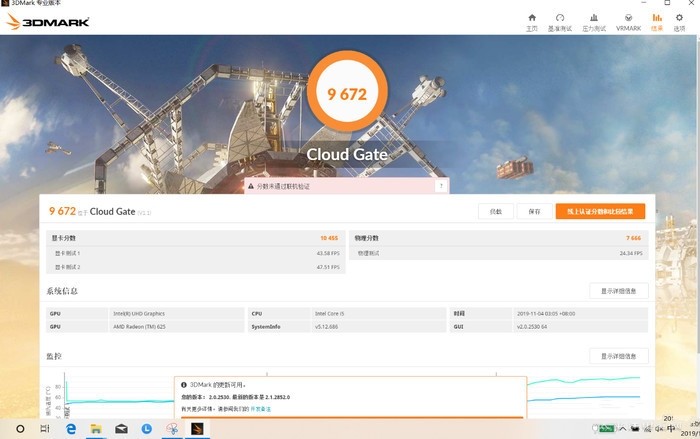Click the SystemInfo v5.12.686 value
Image resolution: width=700 pixels, height=439 pixels.
coord(326,326)
